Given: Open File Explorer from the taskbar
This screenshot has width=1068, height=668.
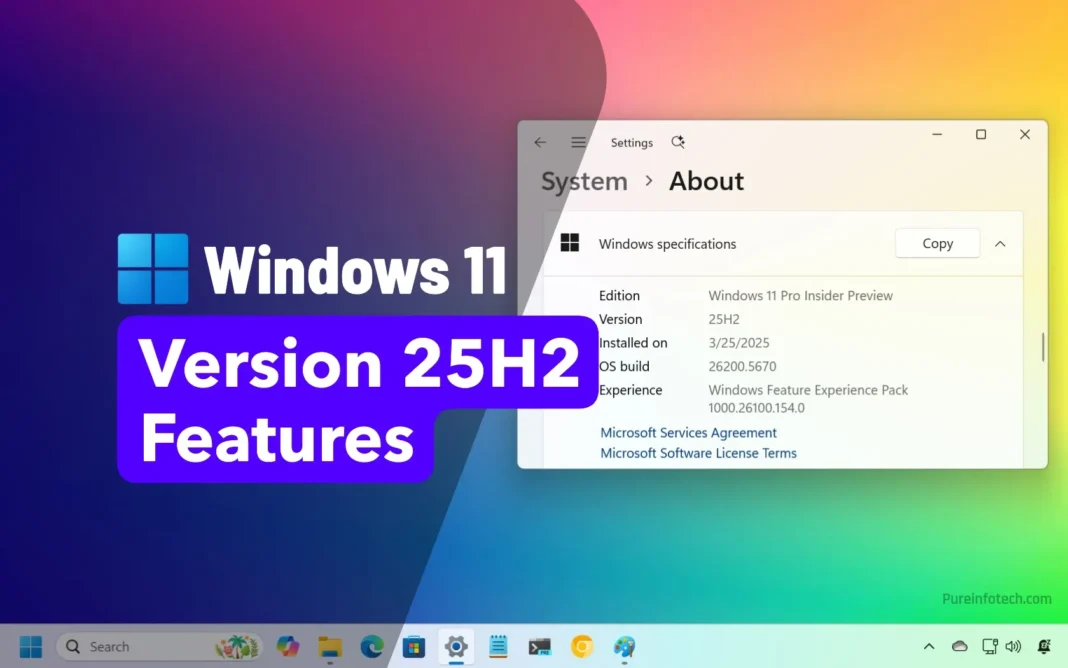Looking at the screenshot, I should (x=330, y=647).
